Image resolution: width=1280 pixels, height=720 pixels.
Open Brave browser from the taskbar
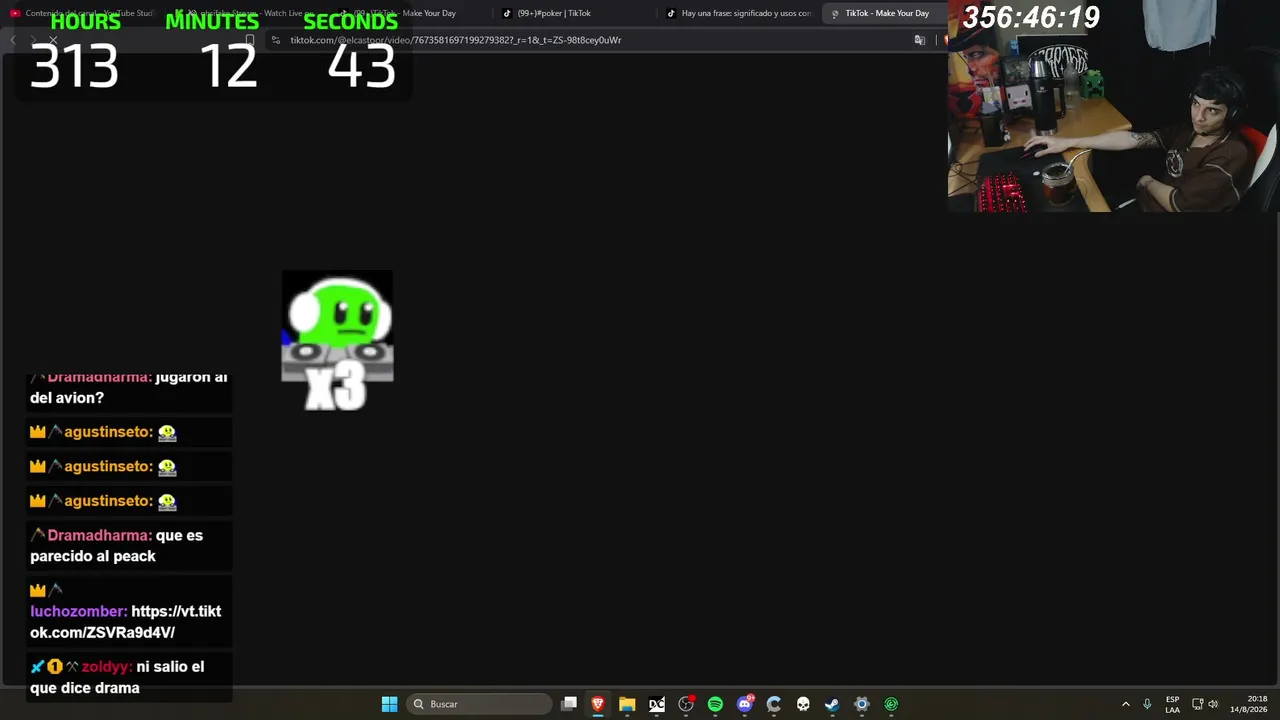(598, 704)
